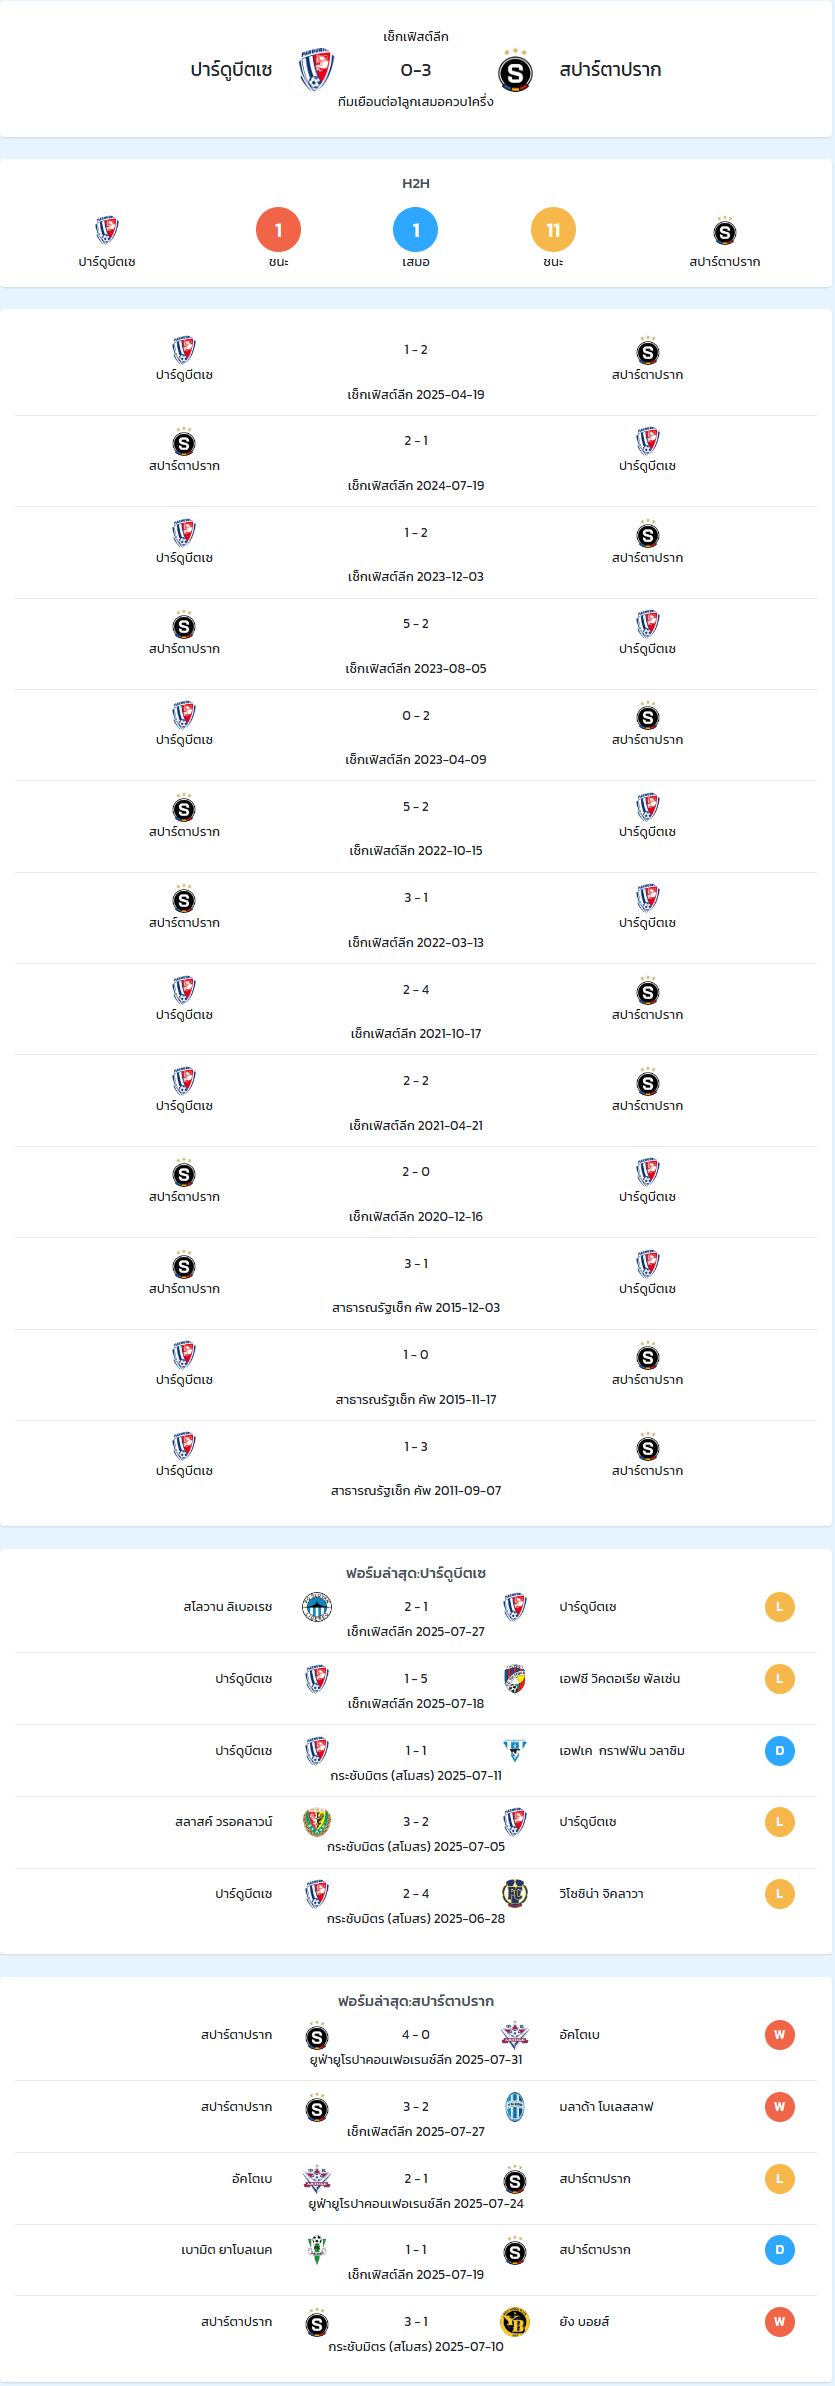The width and height of the screenshot is (835, 2386).
Task: Select the yellow H2H badge showing 11
Action: click(553, 230)
